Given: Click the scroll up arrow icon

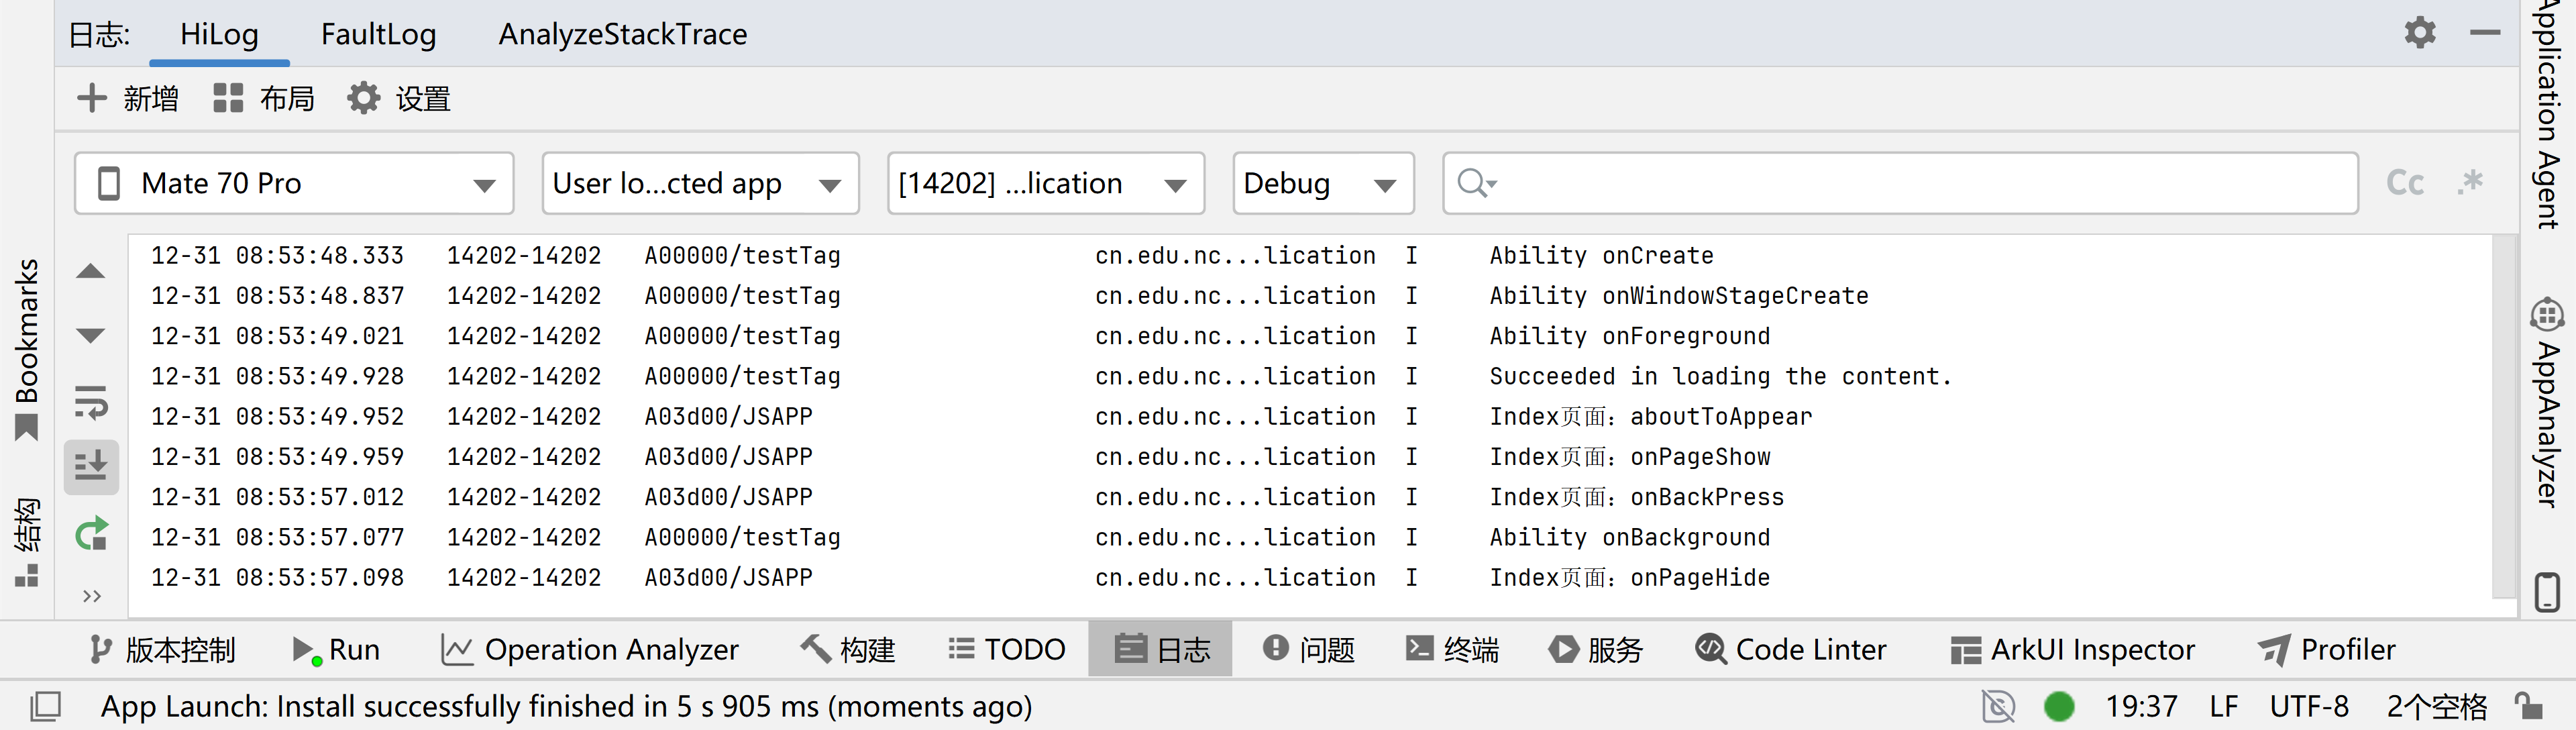Looking at the screenshot, I should pos(90,271).
